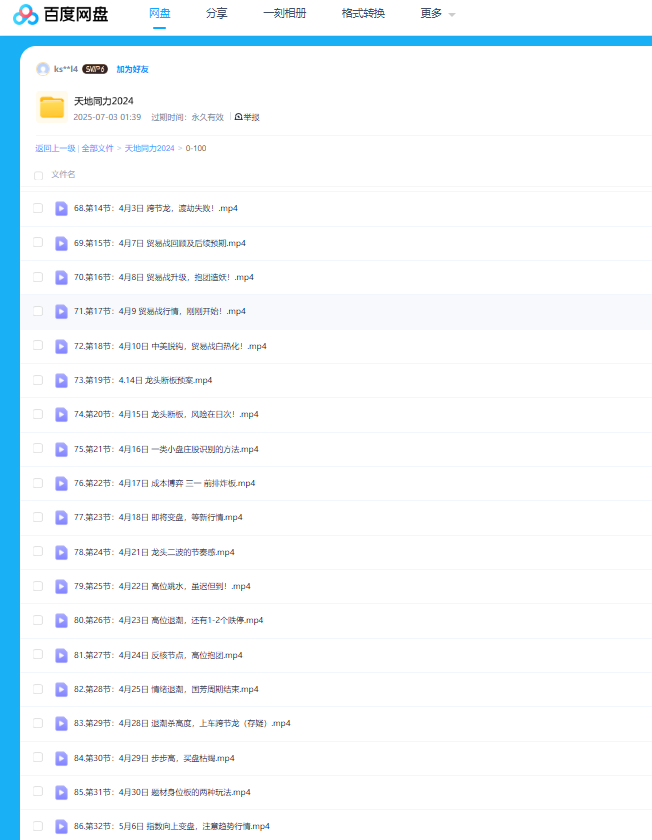Go back via 返回上一级 link

tap(55, 148)
